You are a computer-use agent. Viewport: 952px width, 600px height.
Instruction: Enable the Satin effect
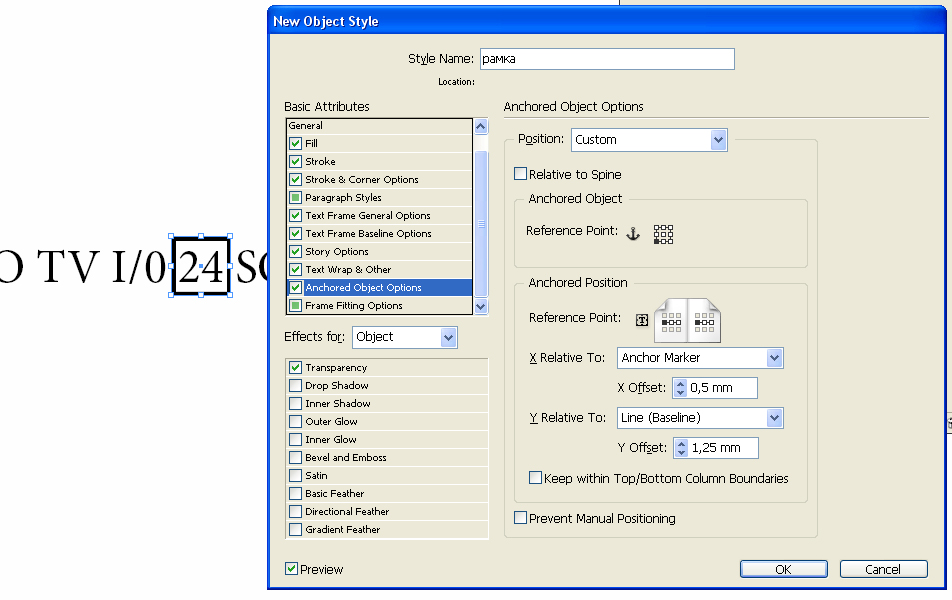[x=296, y=476]
